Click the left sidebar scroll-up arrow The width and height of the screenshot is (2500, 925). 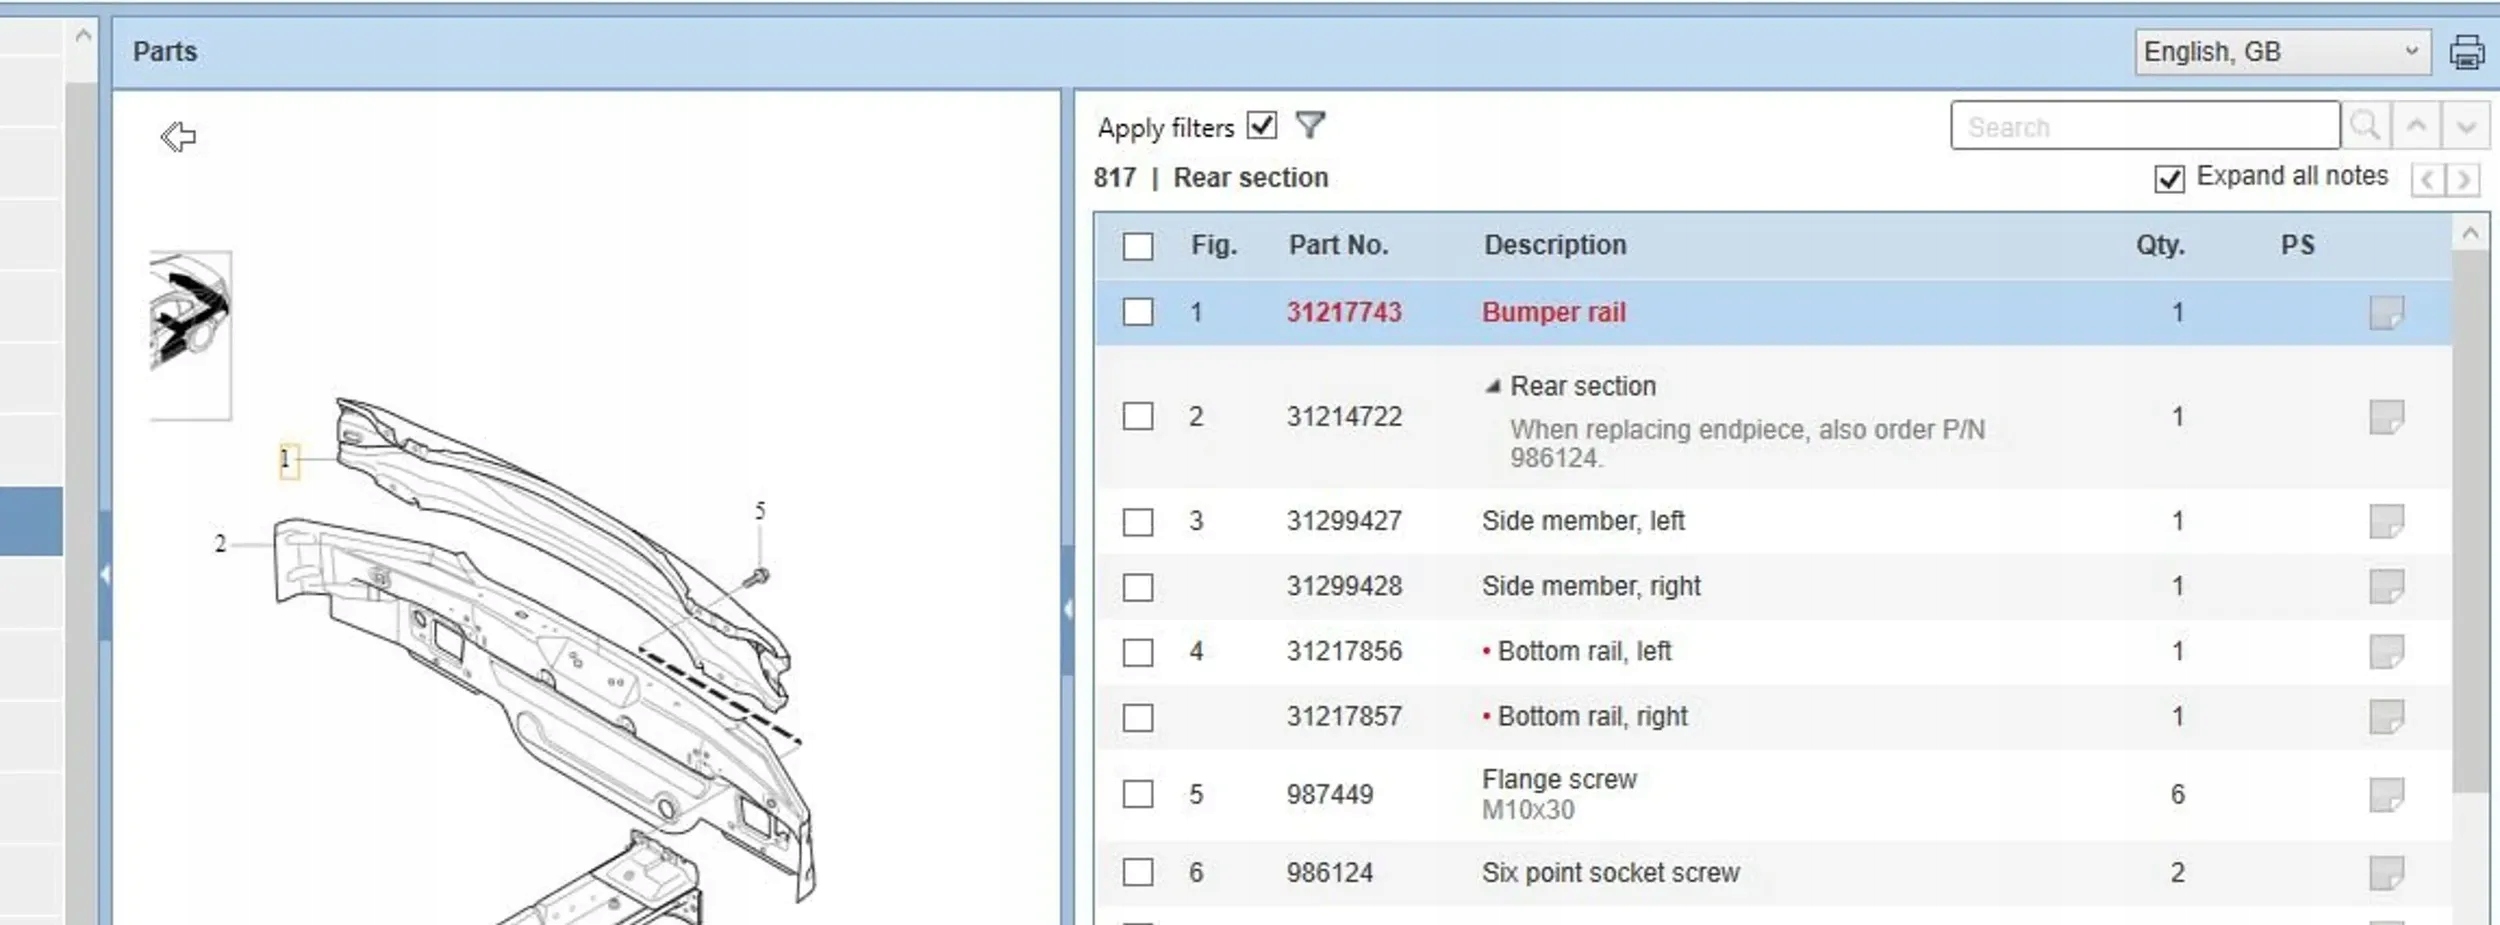[83, 35]
